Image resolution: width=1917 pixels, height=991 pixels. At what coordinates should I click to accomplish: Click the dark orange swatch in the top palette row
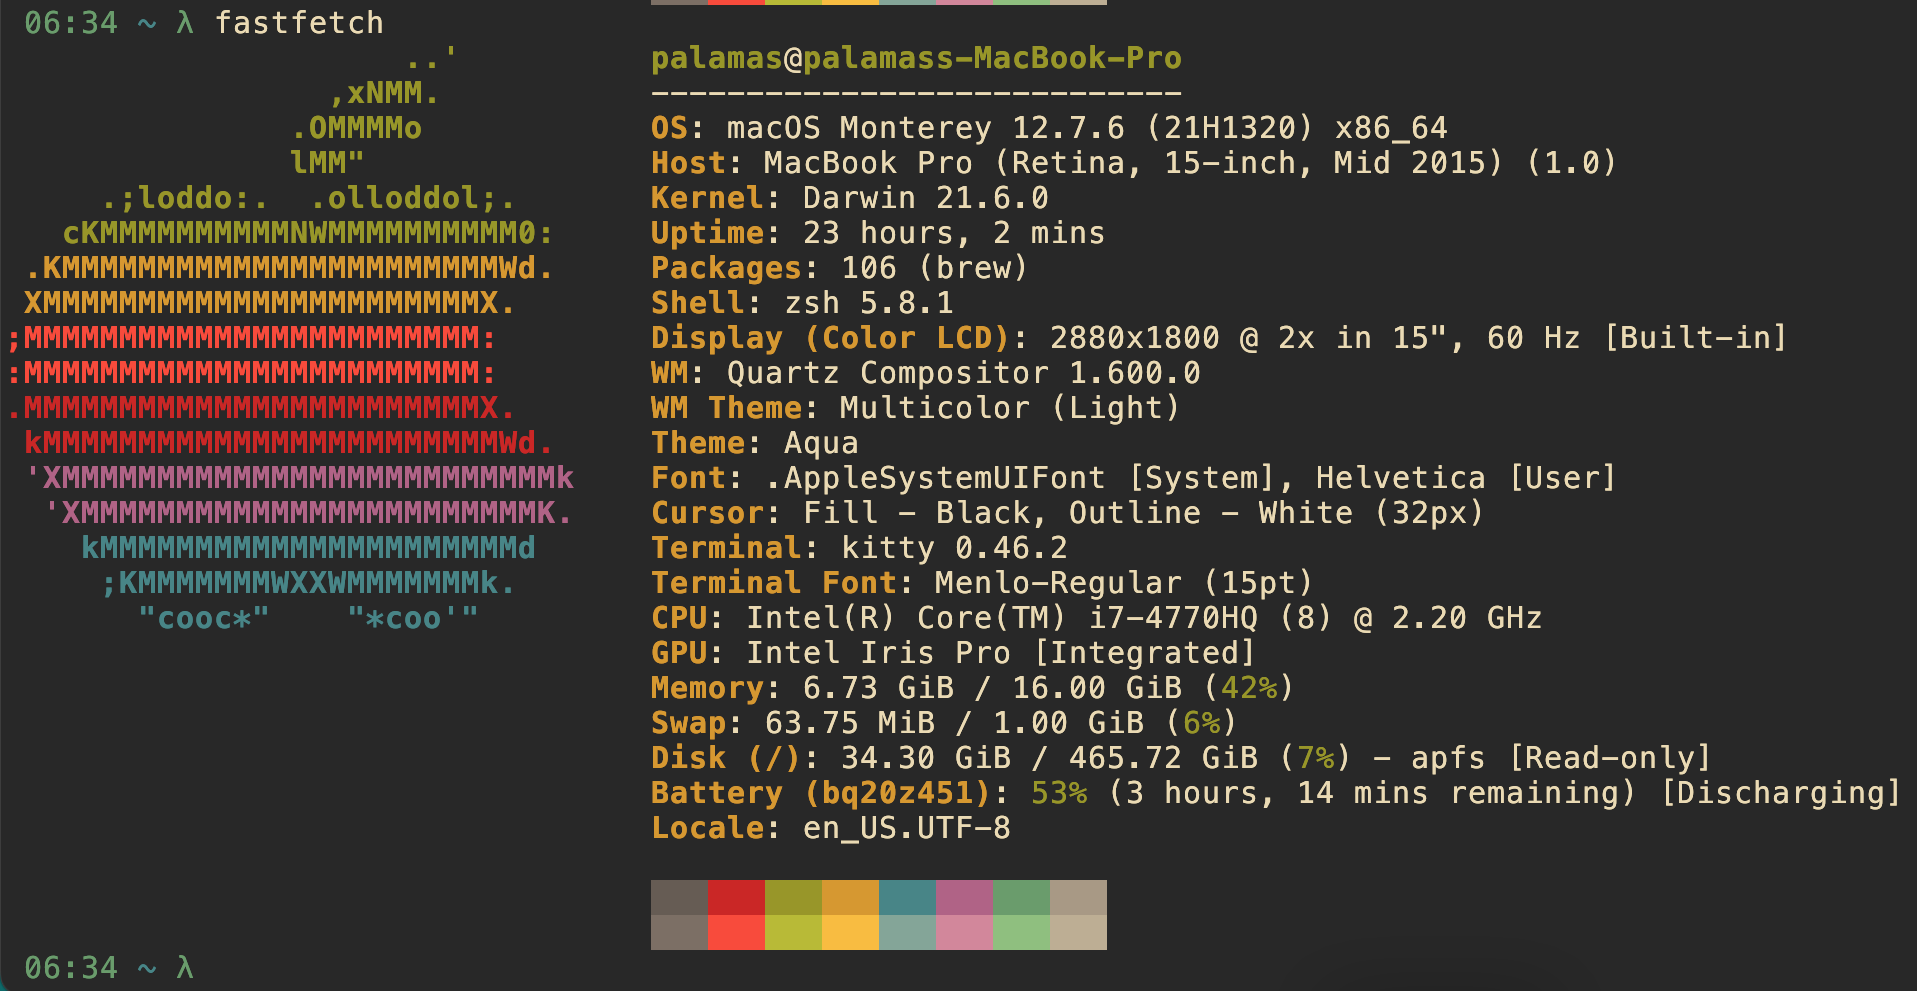tap(850, 897)
